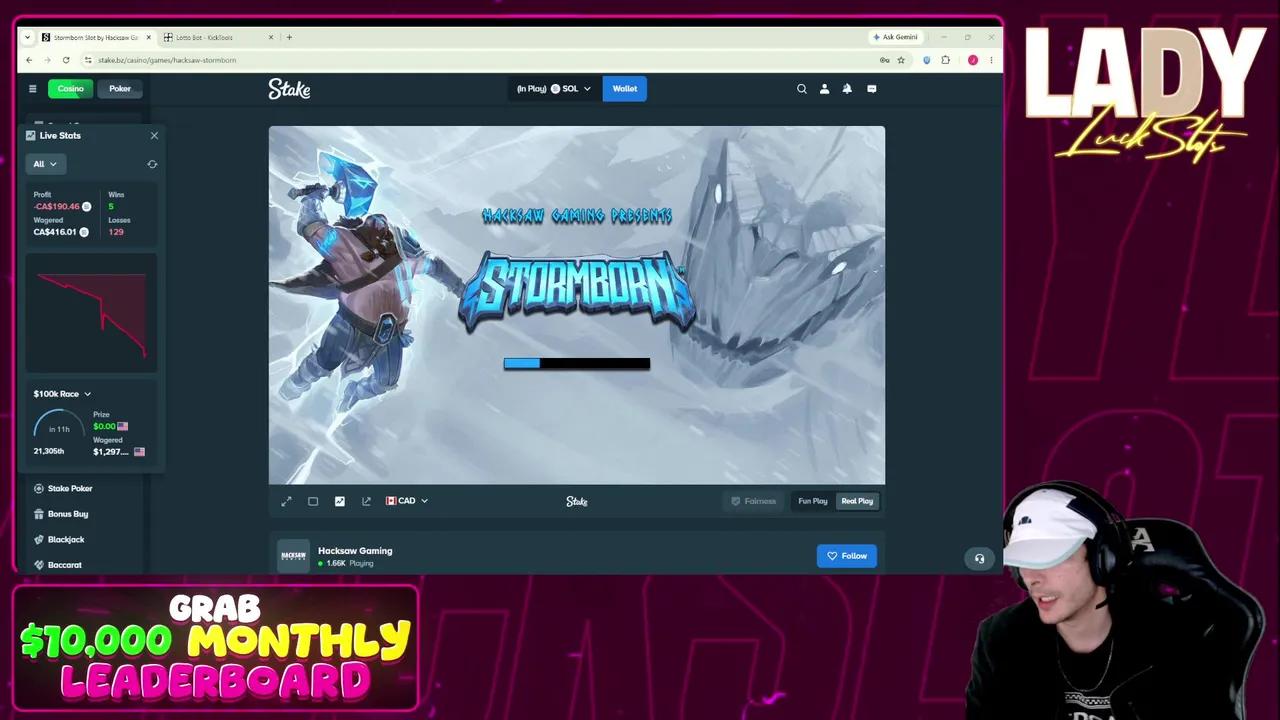Enter fullscreen mode for the game
The height and width of the screenshot is (720, 1280).
[x=286, y=501]
